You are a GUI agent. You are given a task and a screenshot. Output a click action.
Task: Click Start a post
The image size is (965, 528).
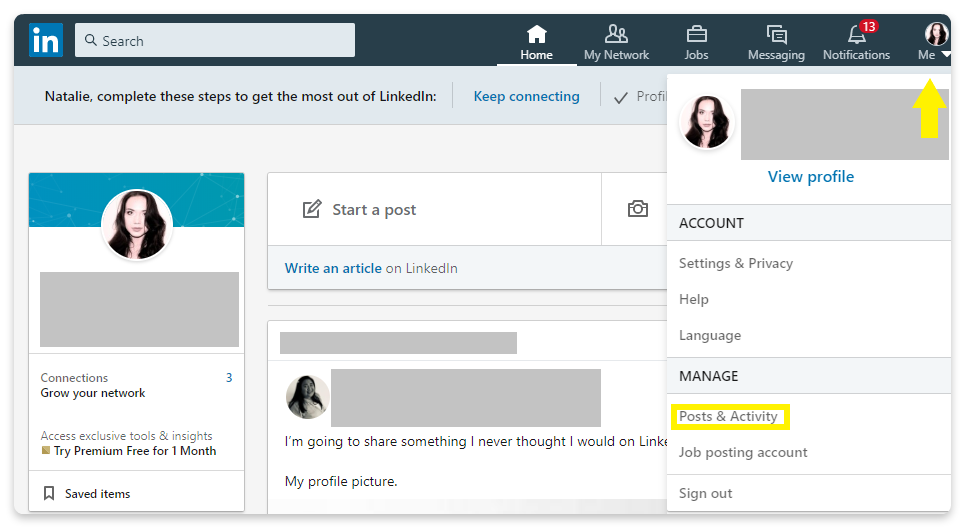tap(374, 210)
